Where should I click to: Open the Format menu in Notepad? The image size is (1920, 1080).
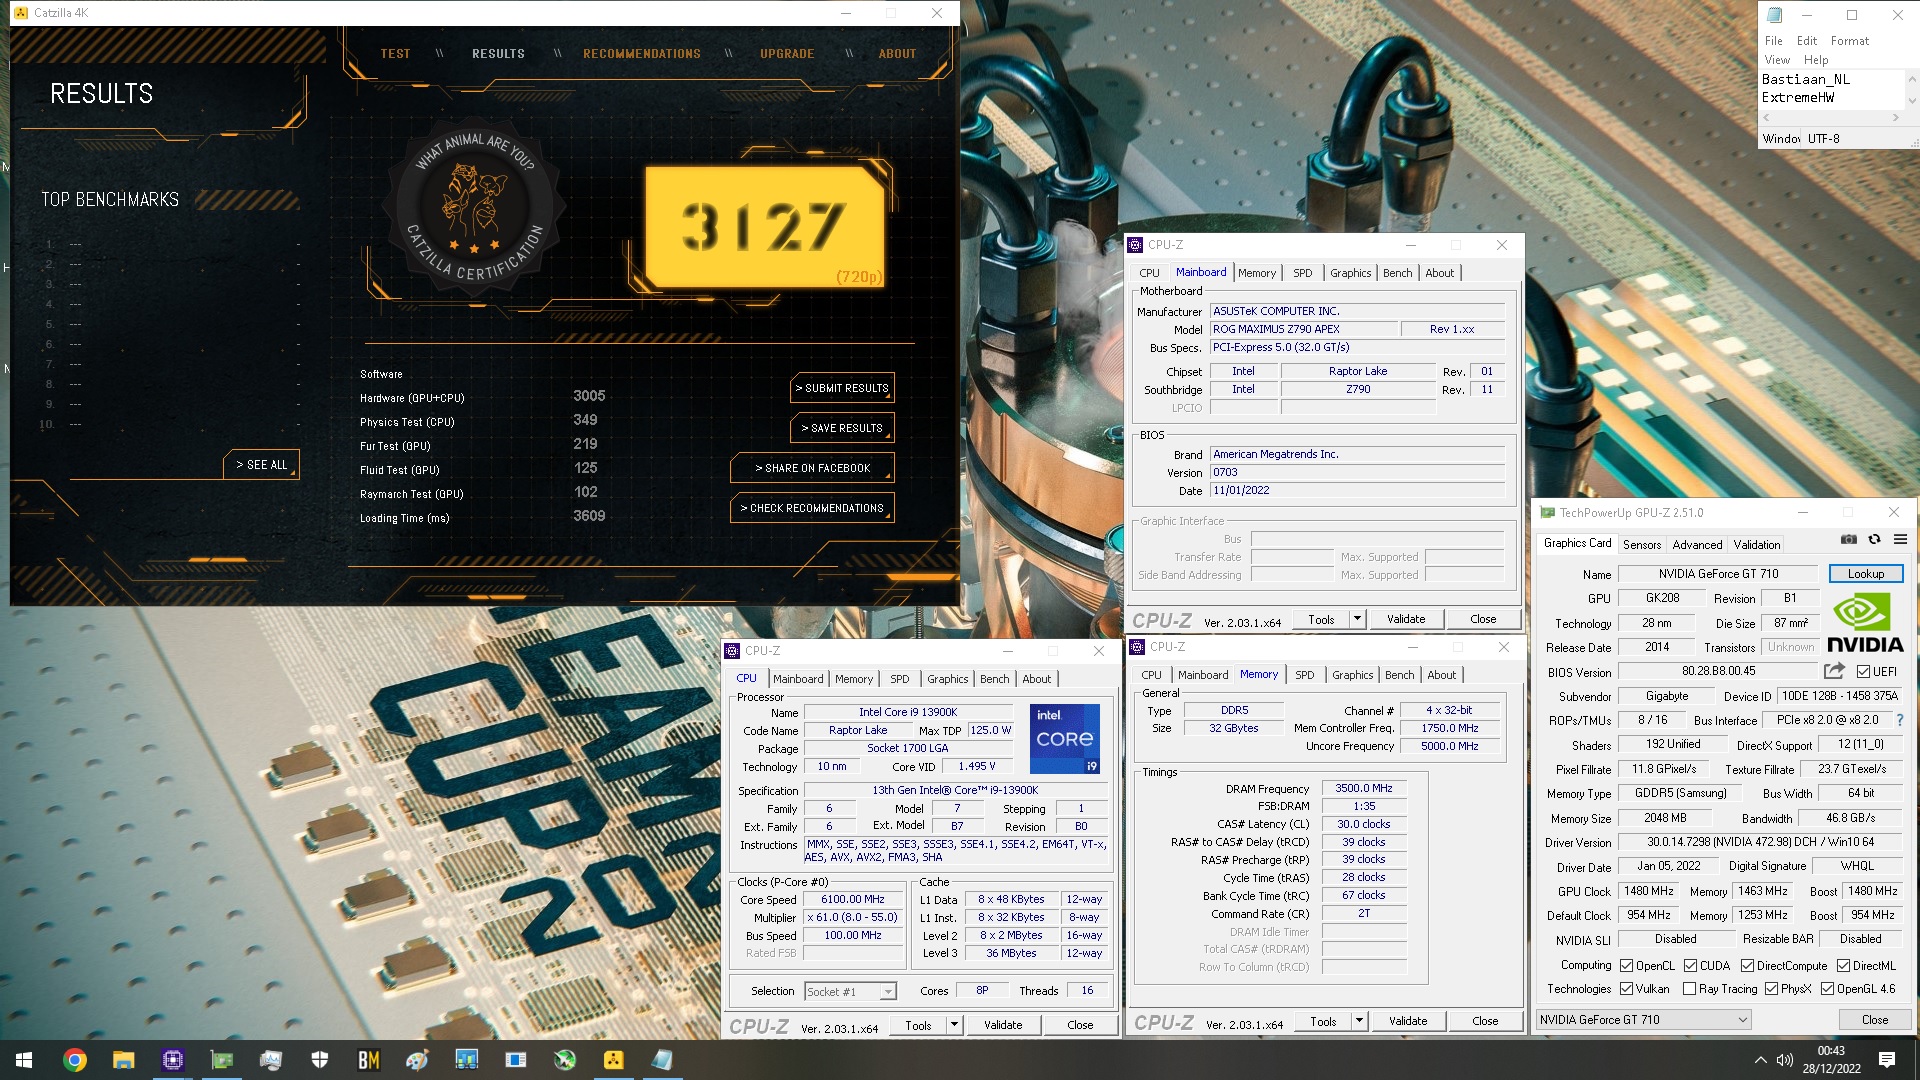coord(1849,41)
